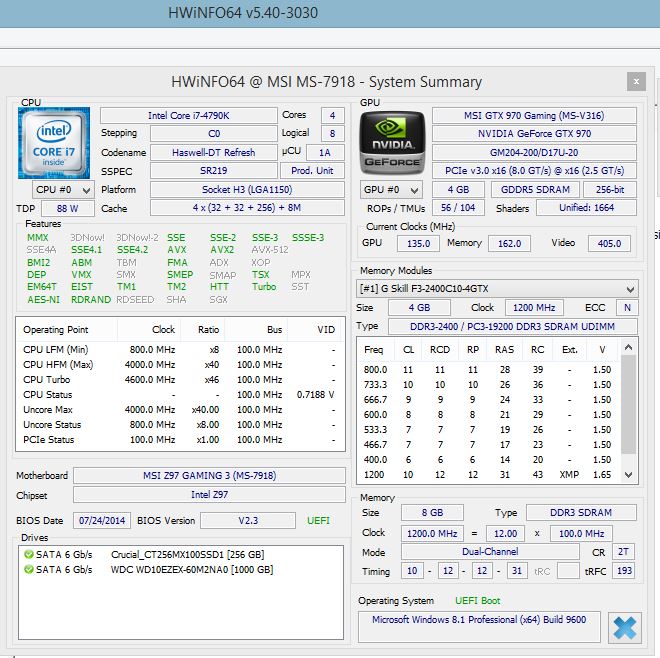Click the GPU clock value 135.0

click(418, 243)
